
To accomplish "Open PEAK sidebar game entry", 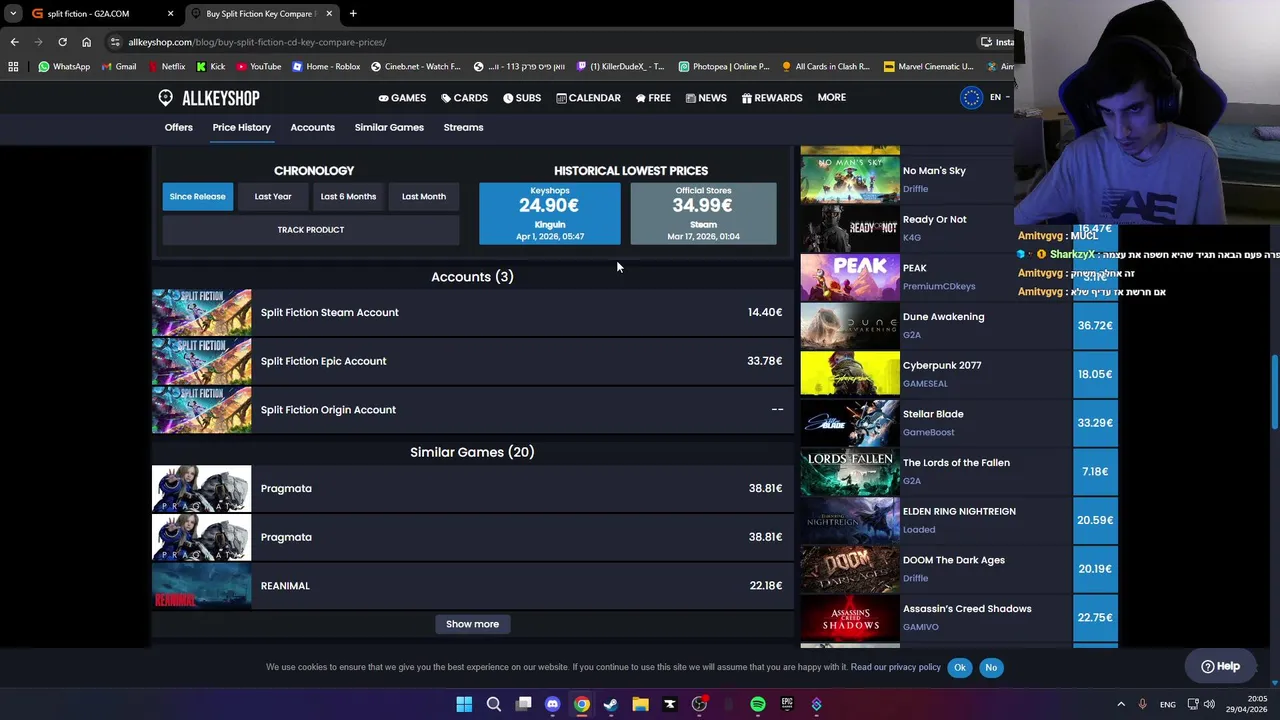I will [914, 268].
